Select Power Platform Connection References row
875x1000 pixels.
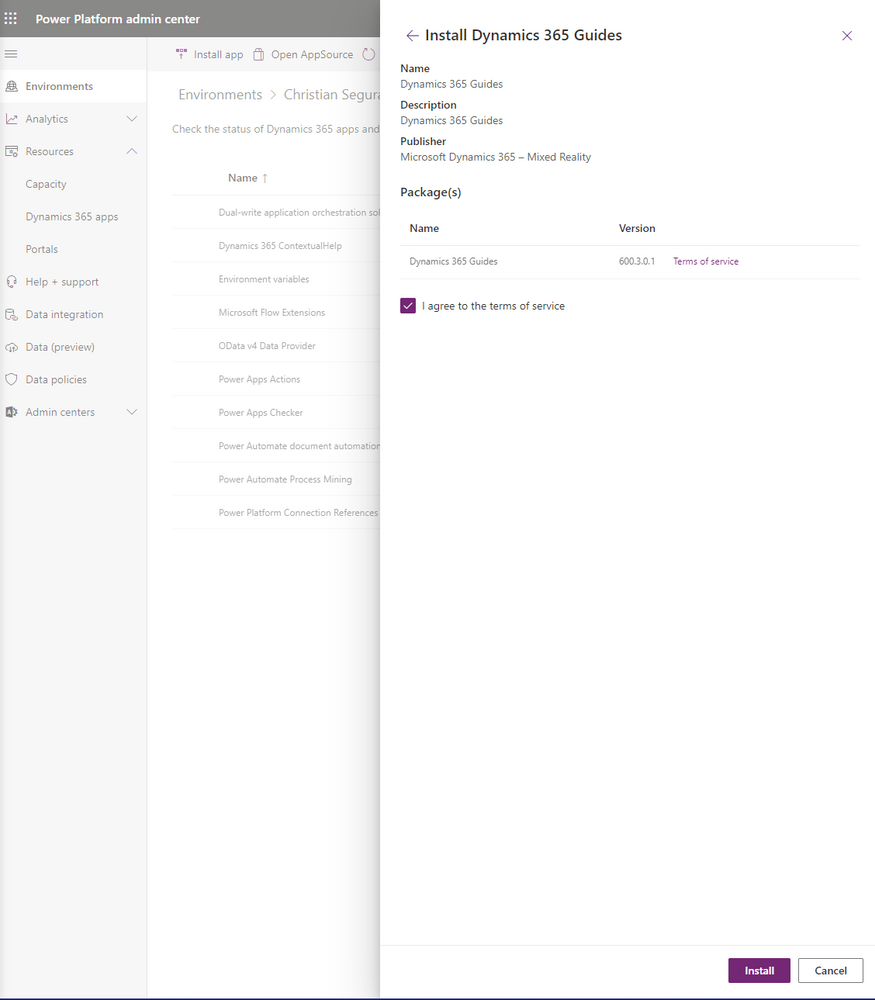pos(276,512)
